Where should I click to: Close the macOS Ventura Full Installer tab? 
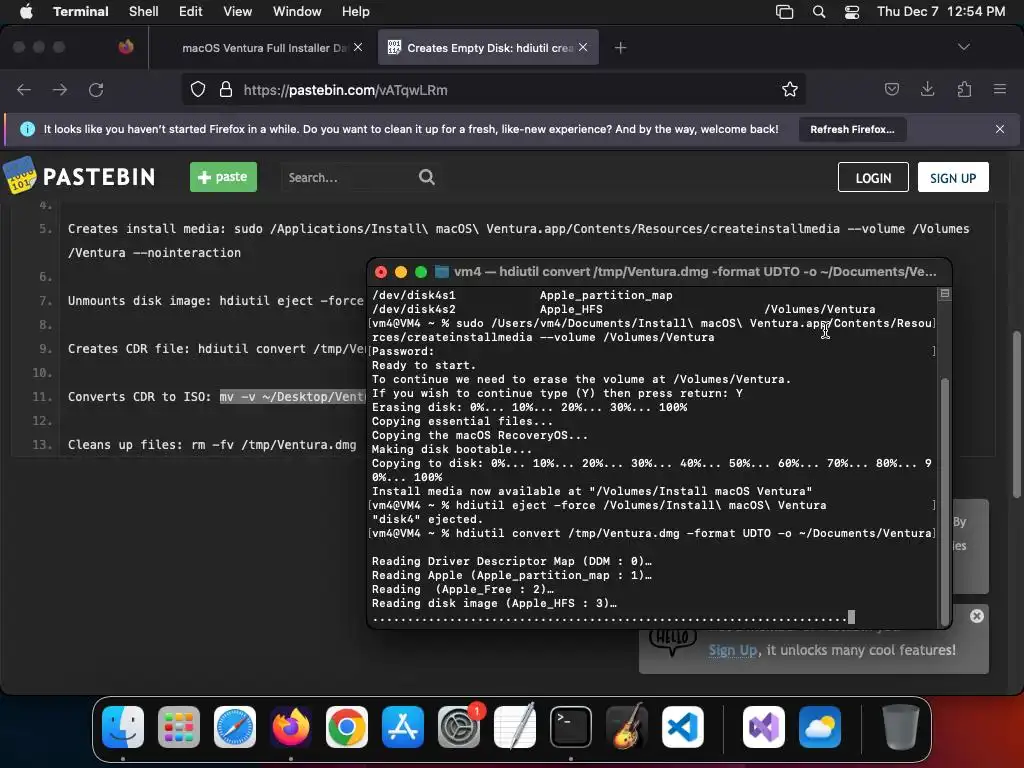coord(358,47)
